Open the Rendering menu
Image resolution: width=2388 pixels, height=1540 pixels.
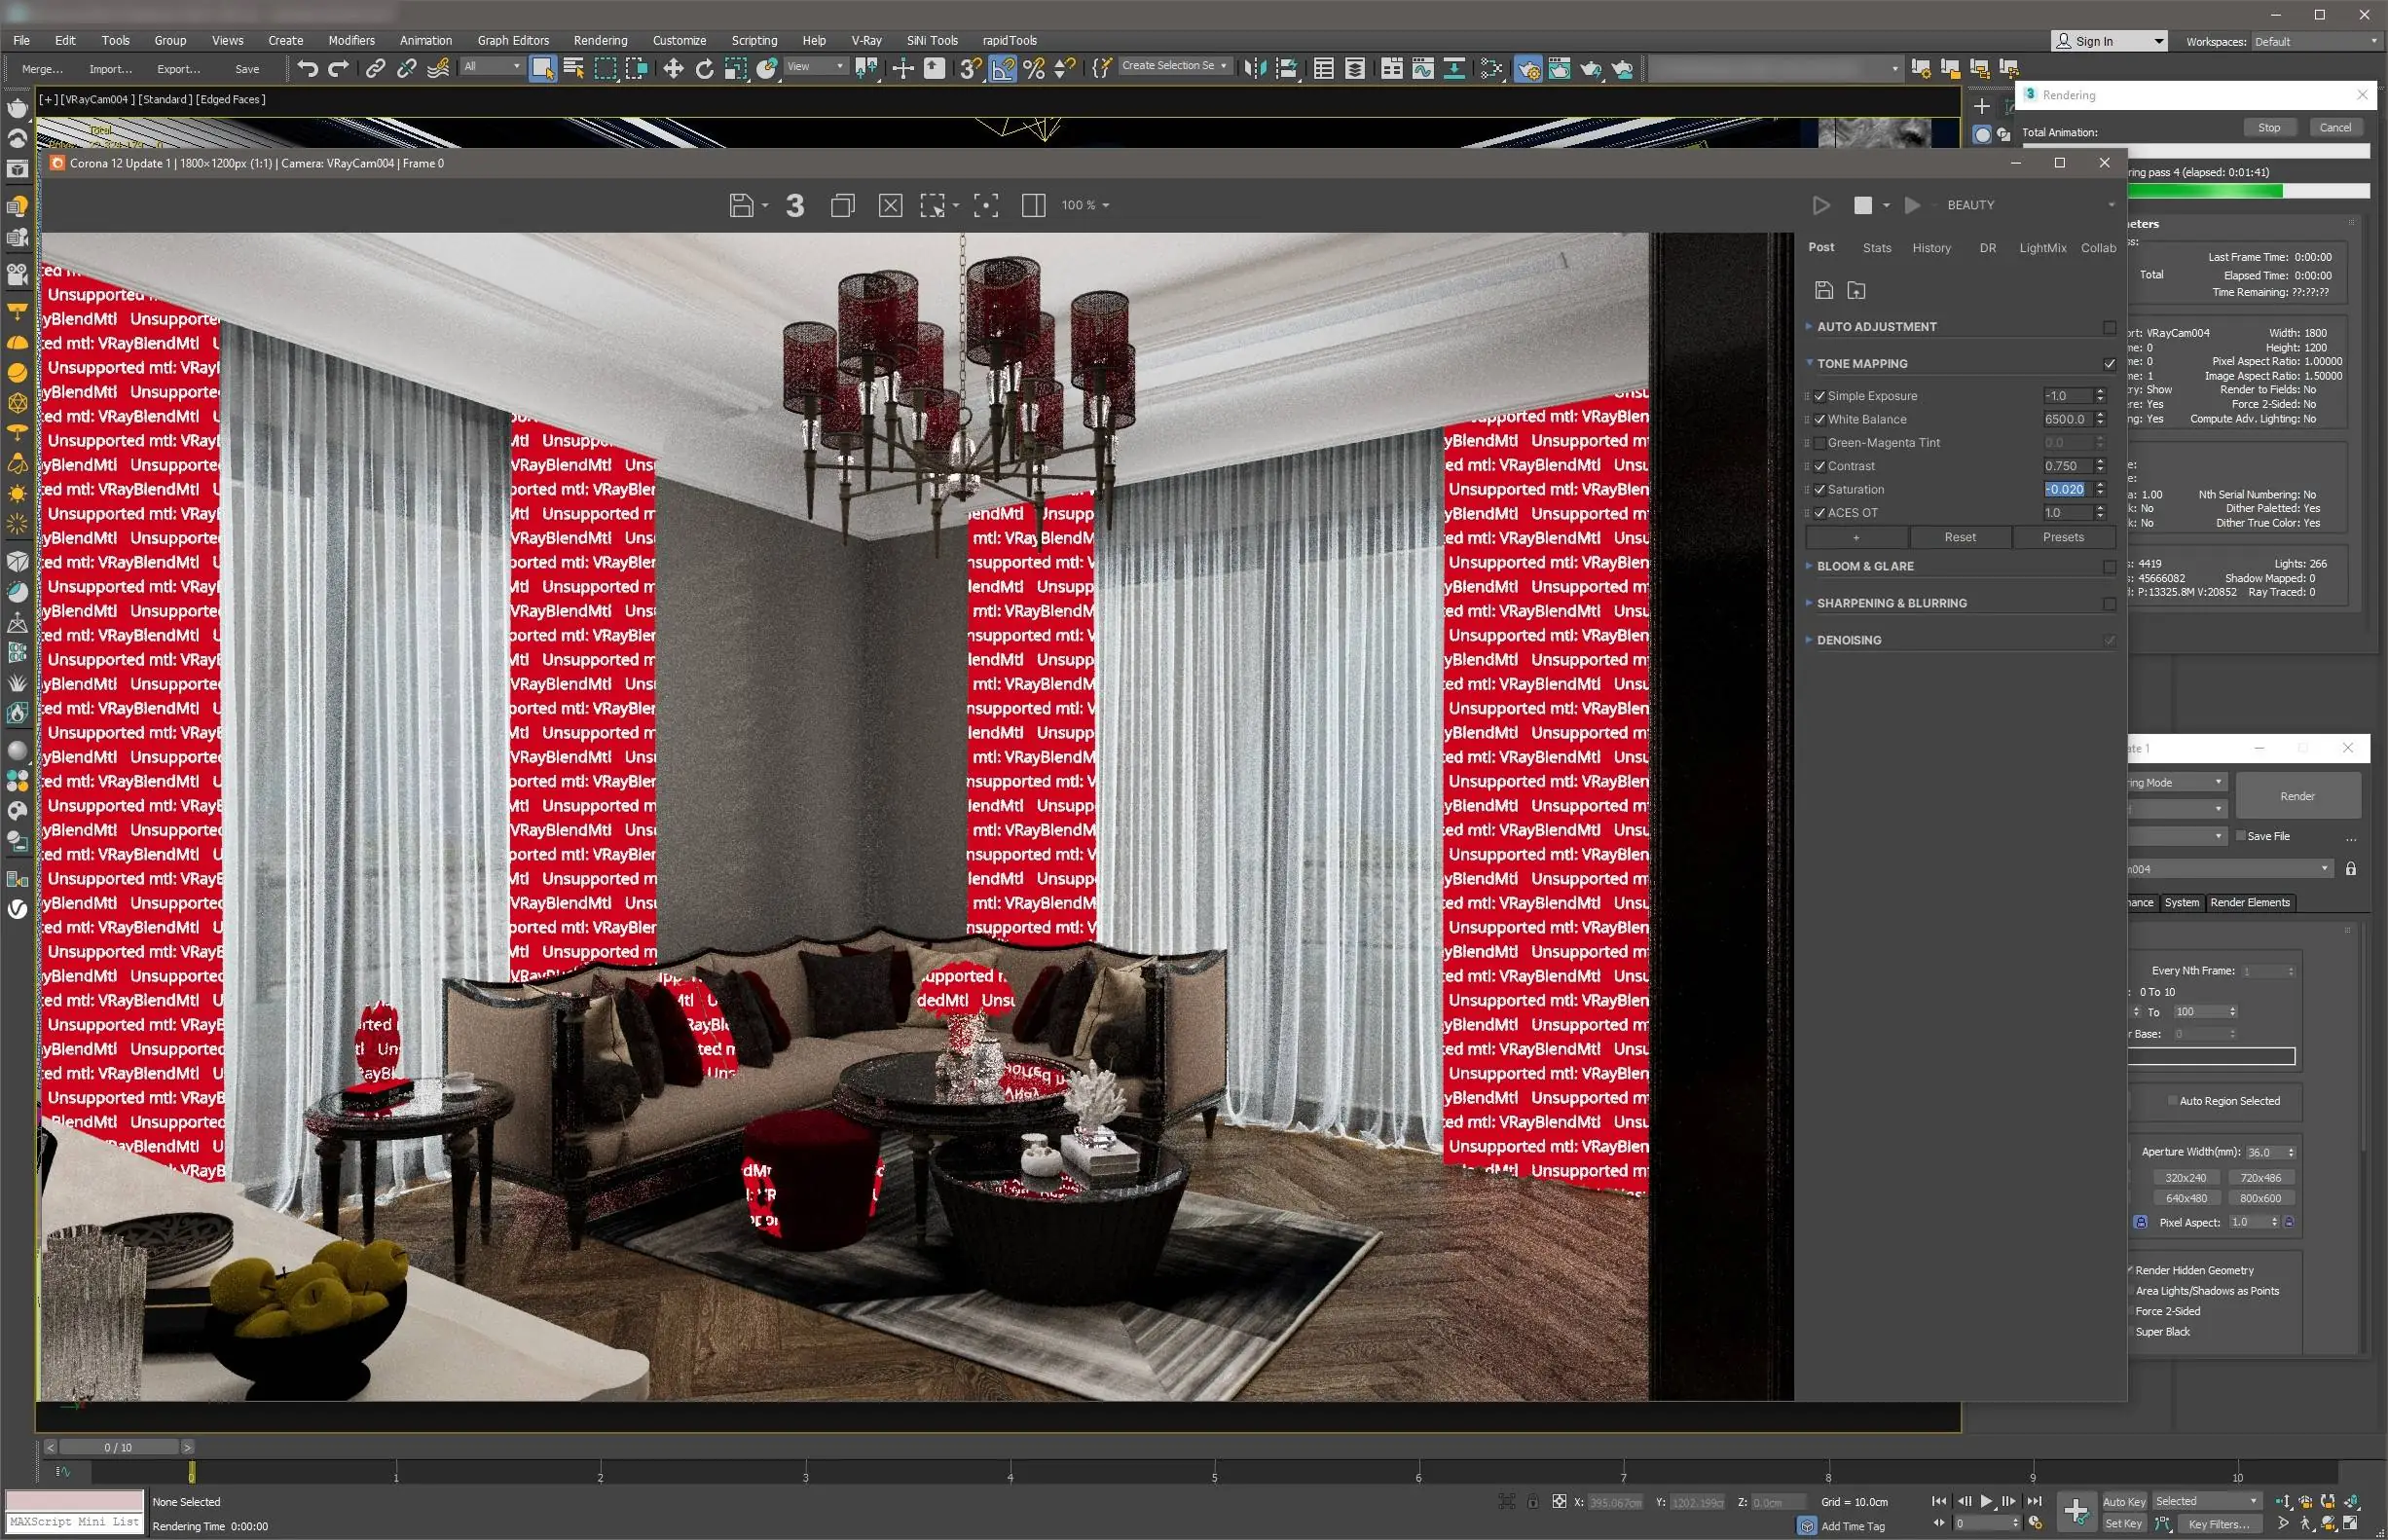point(600,41)
